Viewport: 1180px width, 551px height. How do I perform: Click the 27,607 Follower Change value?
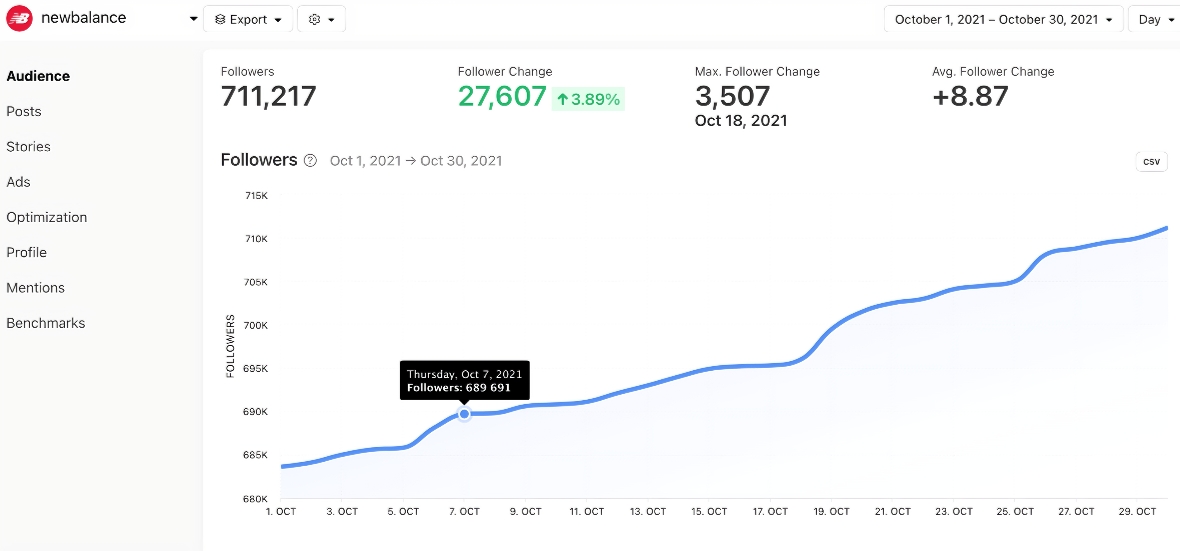(502, 97)
